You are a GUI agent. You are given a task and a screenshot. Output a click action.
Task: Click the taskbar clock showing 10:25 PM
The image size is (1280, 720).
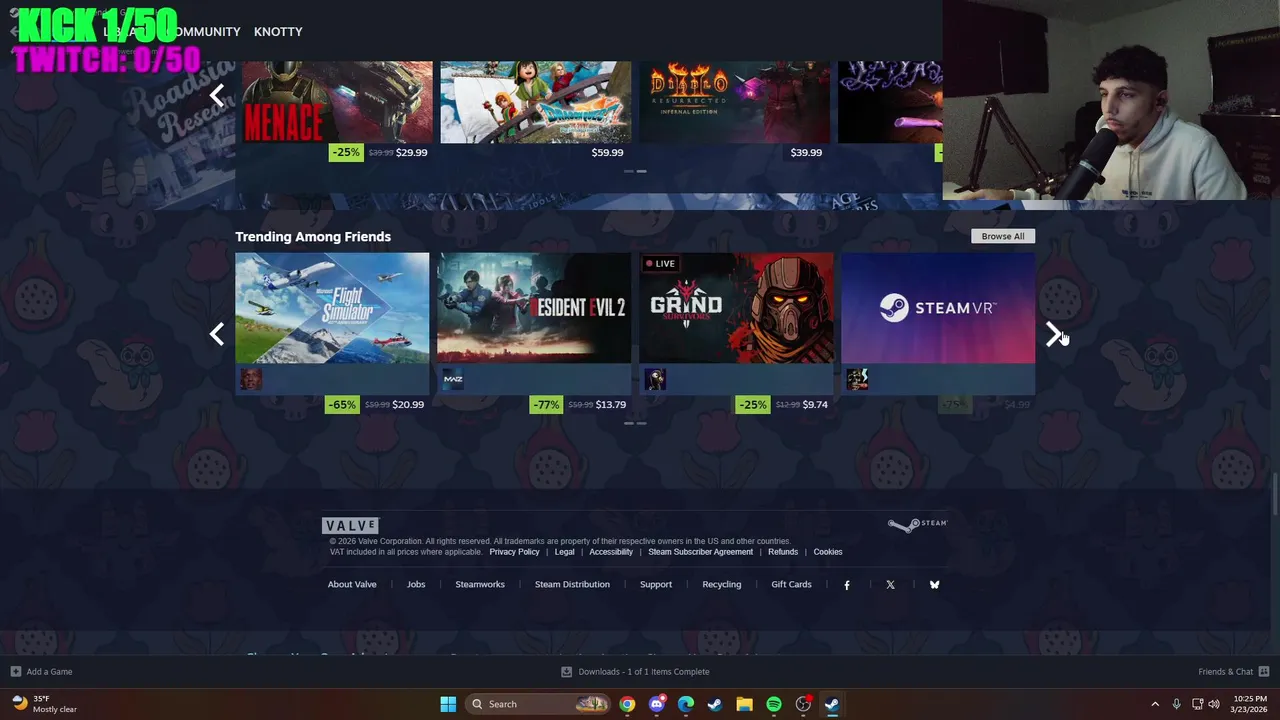click(1250, 704)
